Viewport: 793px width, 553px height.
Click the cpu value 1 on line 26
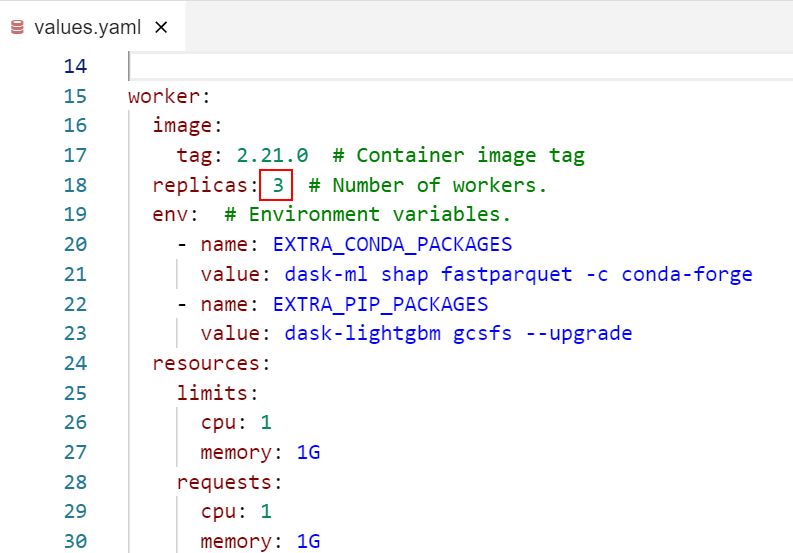click(x=266, y=422)
